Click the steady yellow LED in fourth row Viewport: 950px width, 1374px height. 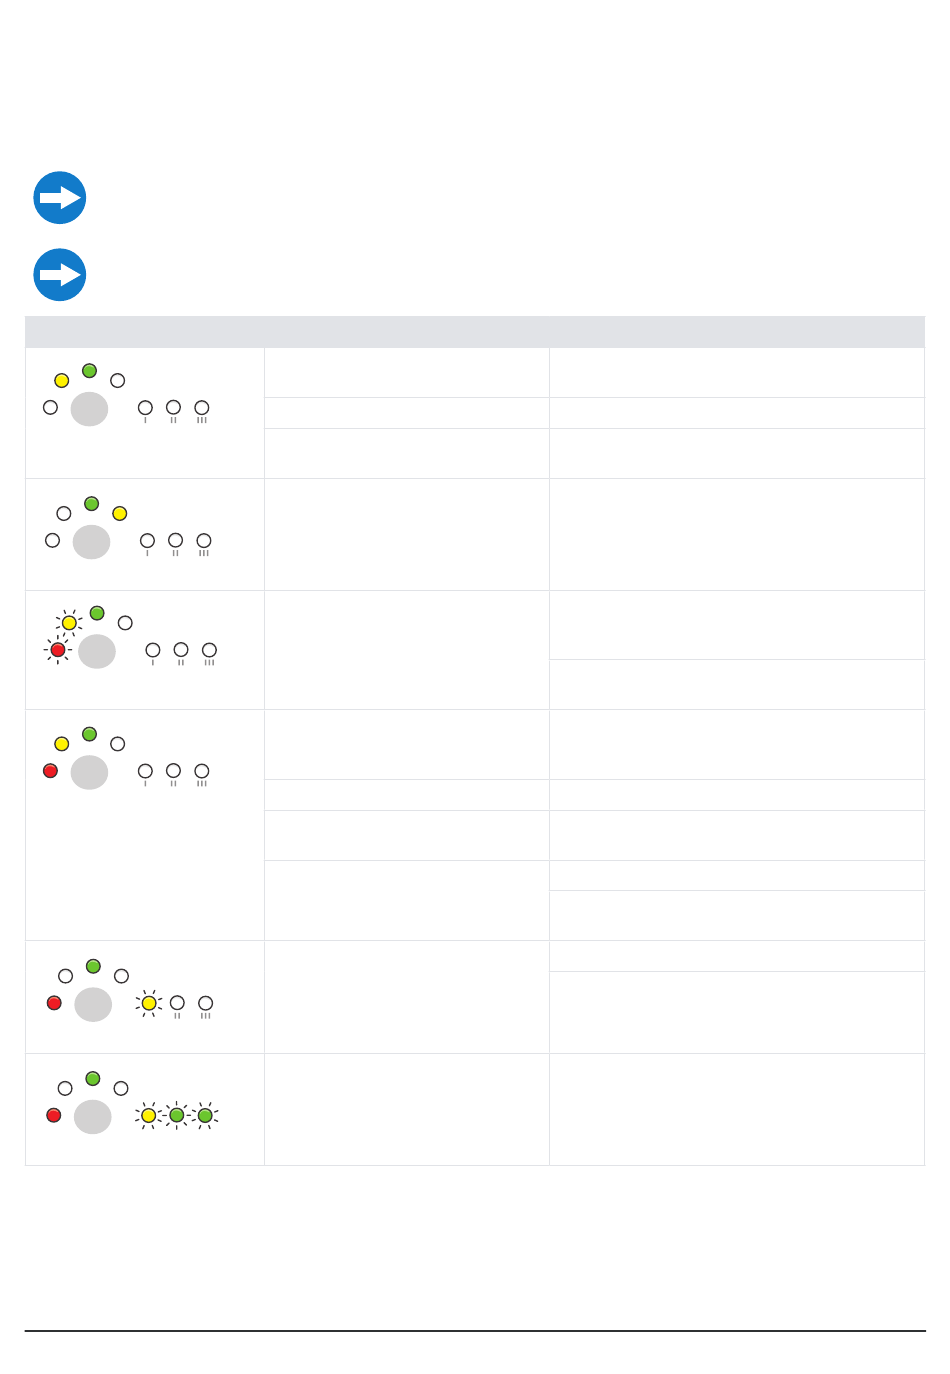pyautogui.click(x=62, y=744)
